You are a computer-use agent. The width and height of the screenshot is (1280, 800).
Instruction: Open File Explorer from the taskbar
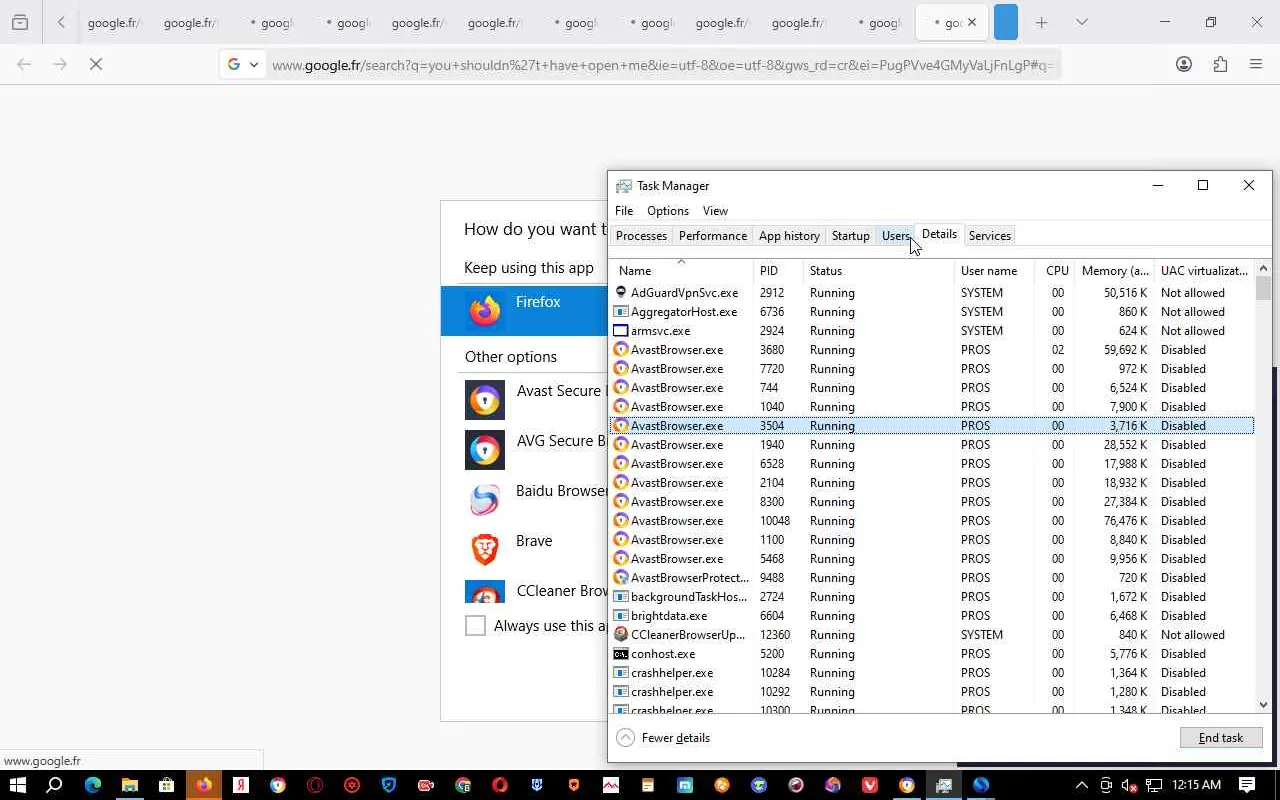129,785
